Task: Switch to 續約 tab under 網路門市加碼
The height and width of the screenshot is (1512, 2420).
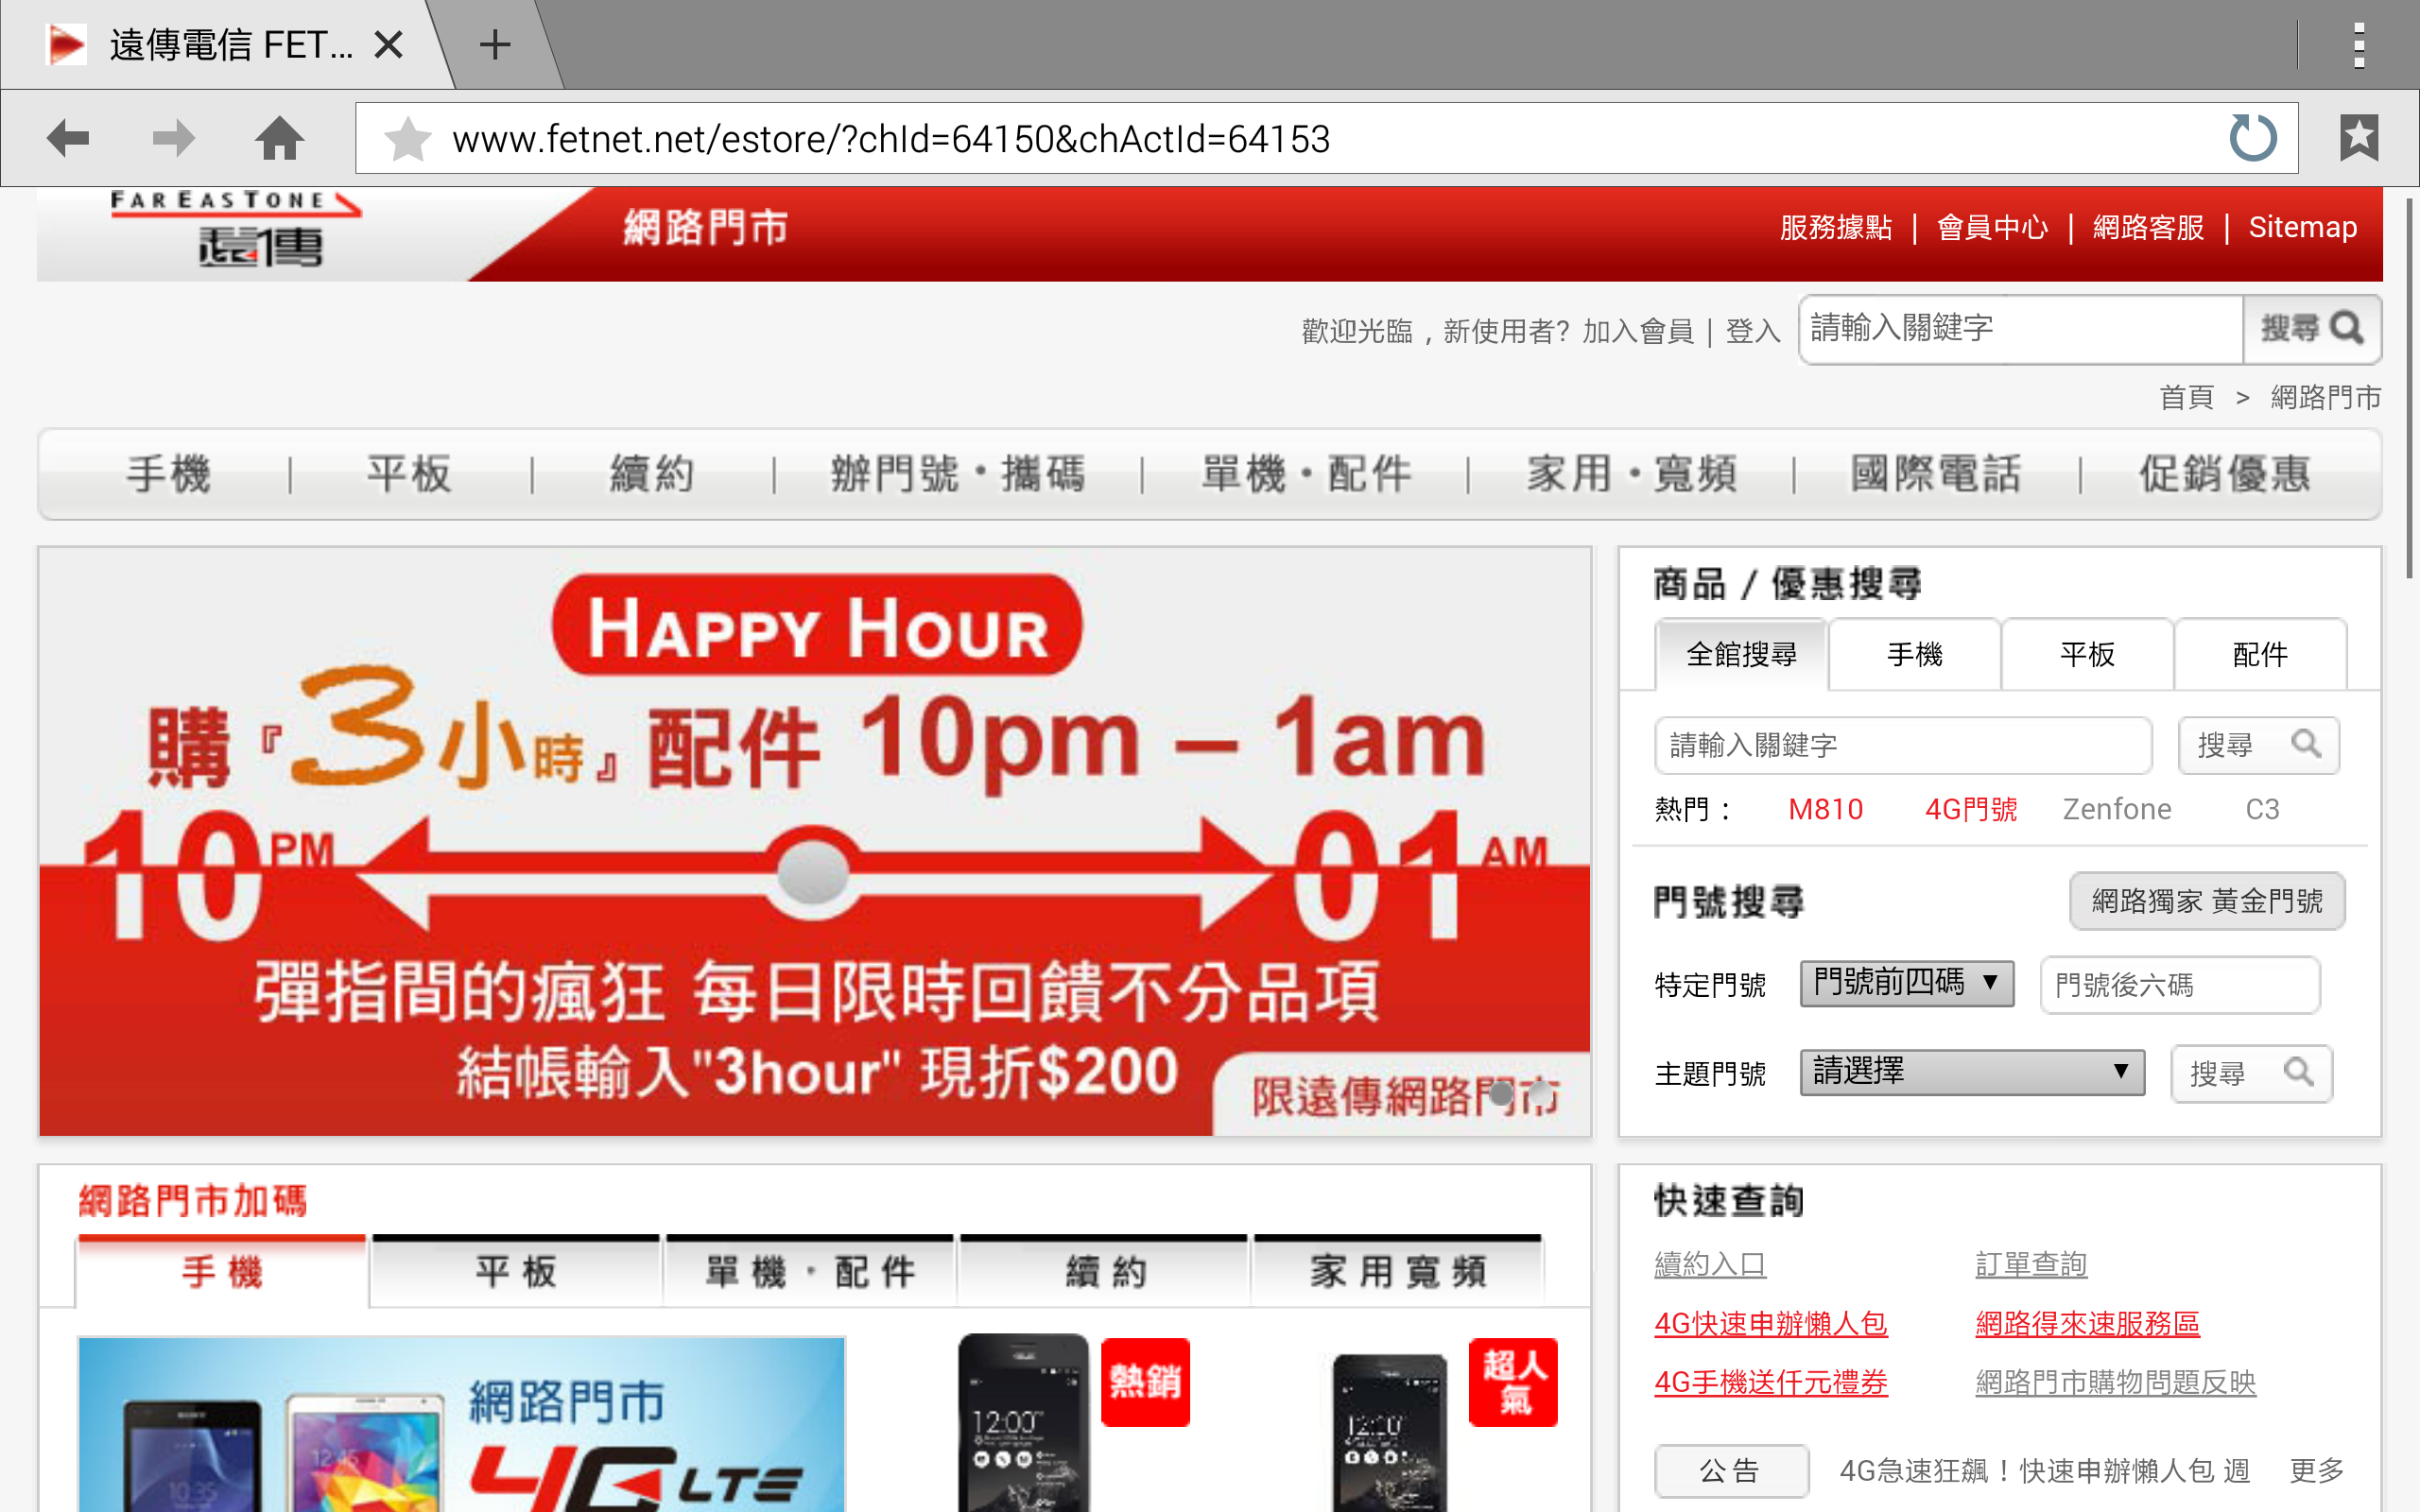Action: 1104,1271
